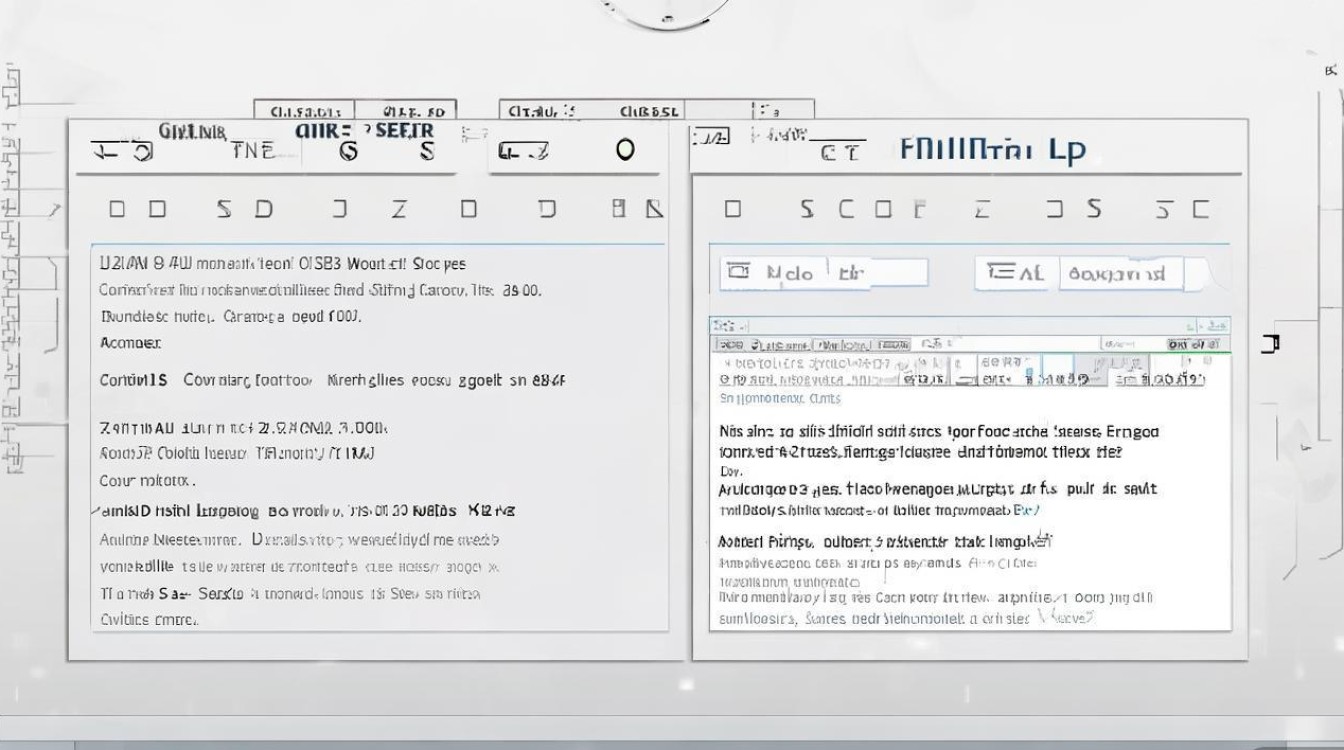
Task: Click the Z icon in left panel toolbar
Action: pyautogui.click(x=399, y=209)
